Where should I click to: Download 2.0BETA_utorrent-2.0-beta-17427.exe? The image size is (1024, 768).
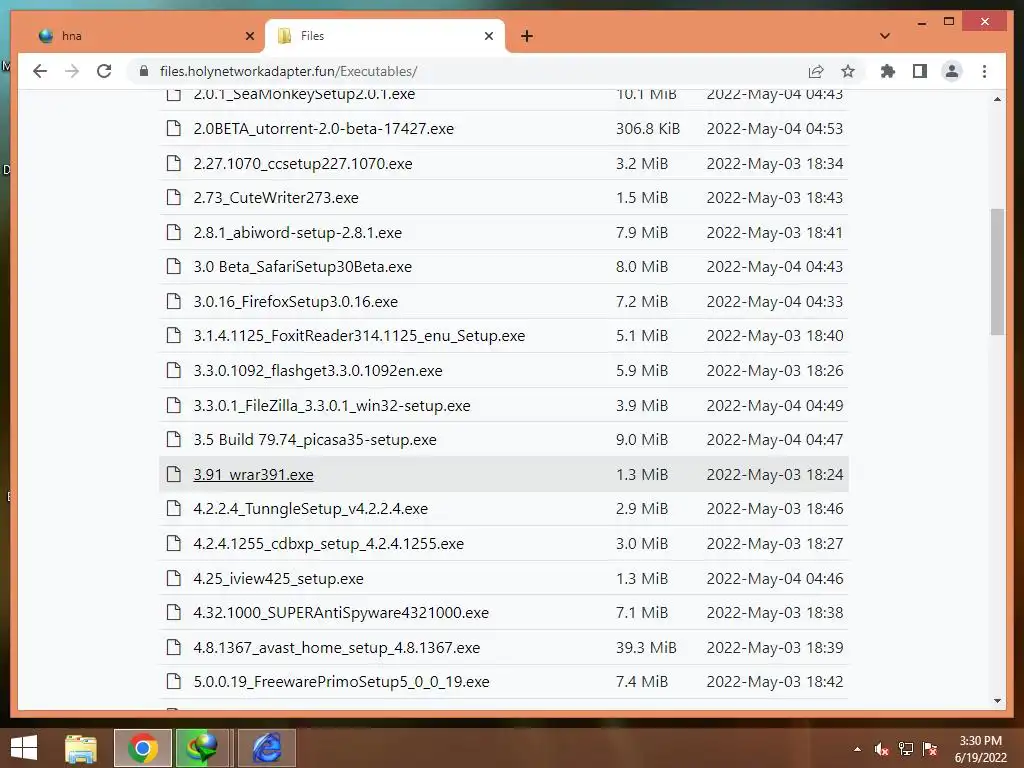(323, 129)
